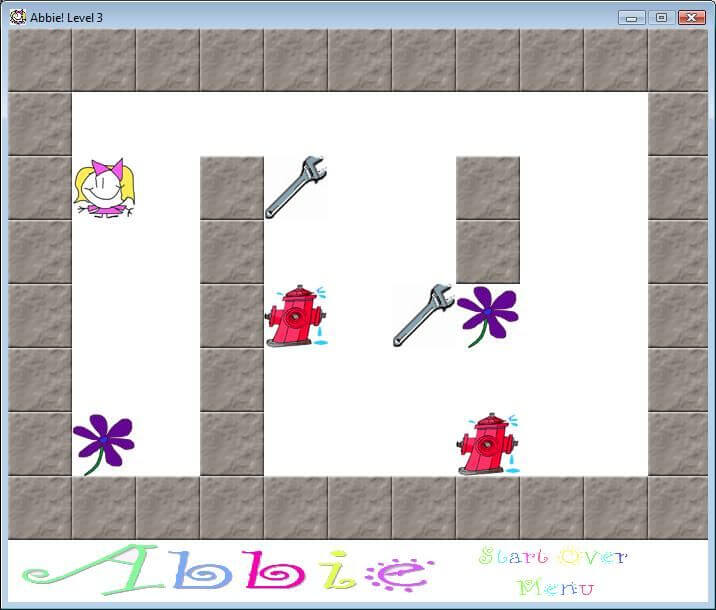Click the hydrant near the bottom wall
The width and height of the screenshot is (716, 610).
(x=488, y=444)
